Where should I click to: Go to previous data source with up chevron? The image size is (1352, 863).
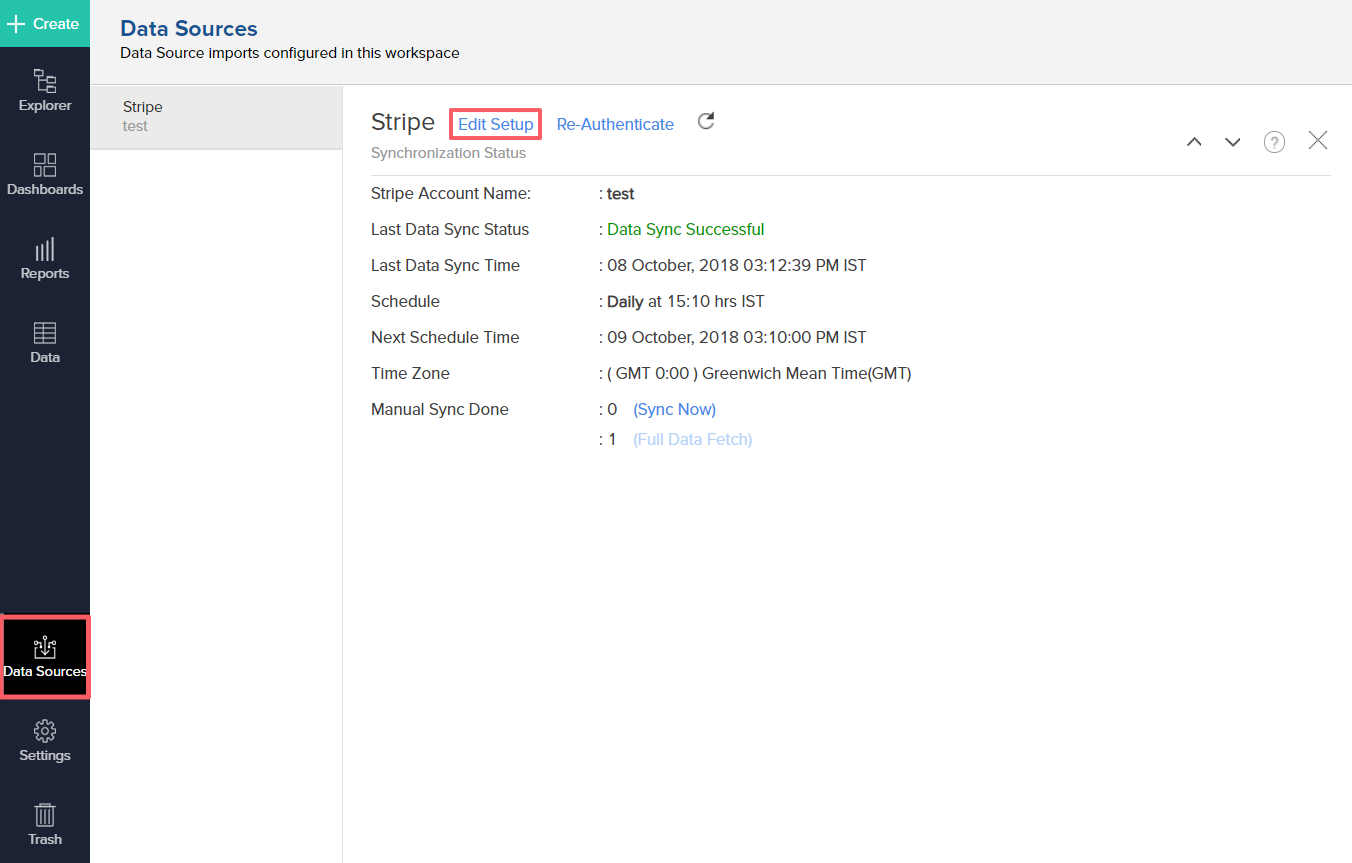1194,142
